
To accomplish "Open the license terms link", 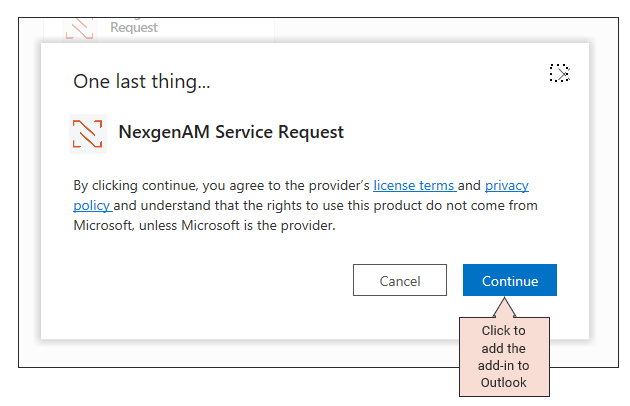I will [413, 186].
